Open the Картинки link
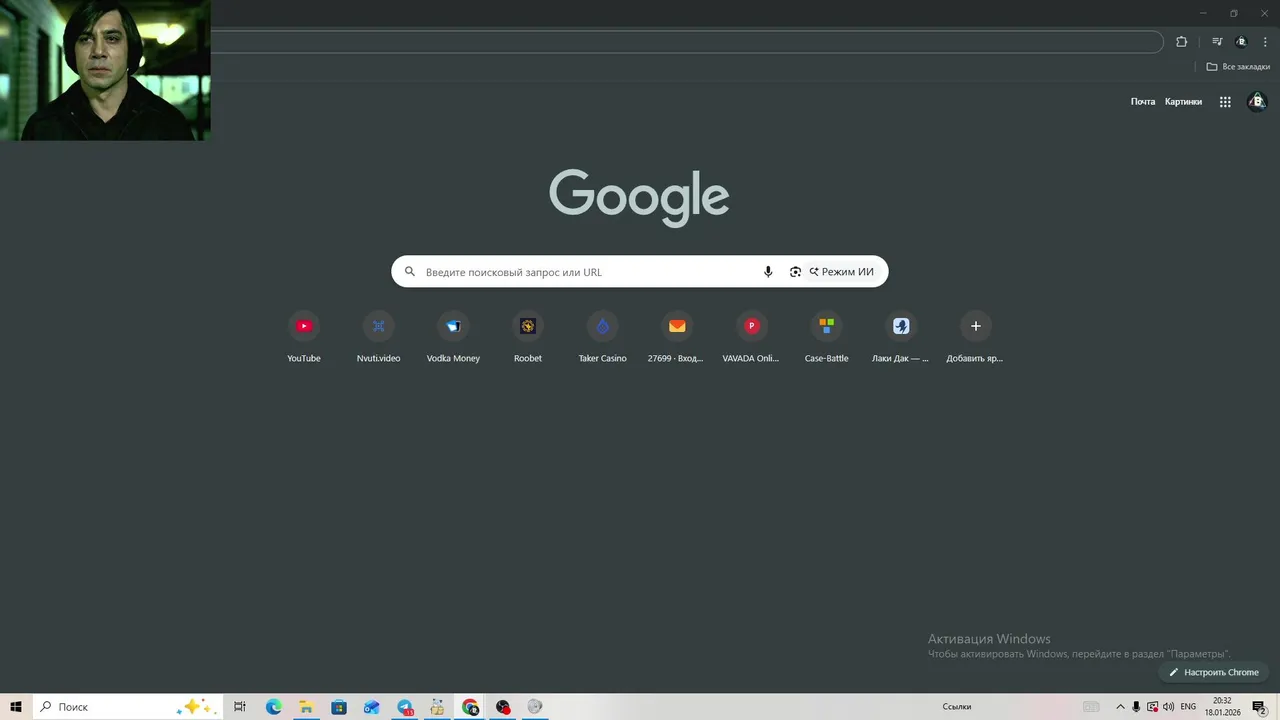The width and height of the screenshot is (1280, 720). (1183, 102)
